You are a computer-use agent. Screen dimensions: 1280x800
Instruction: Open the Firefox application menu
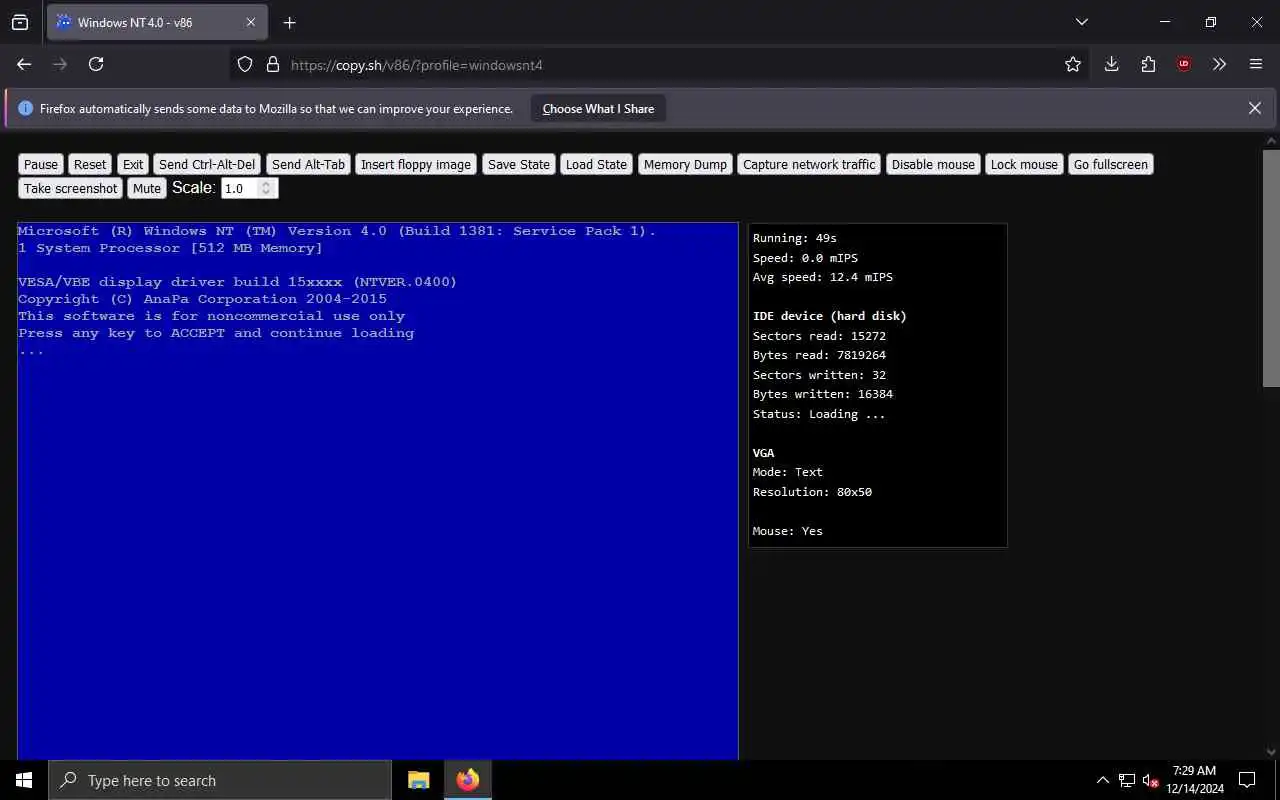click(x=1256, y=64)
